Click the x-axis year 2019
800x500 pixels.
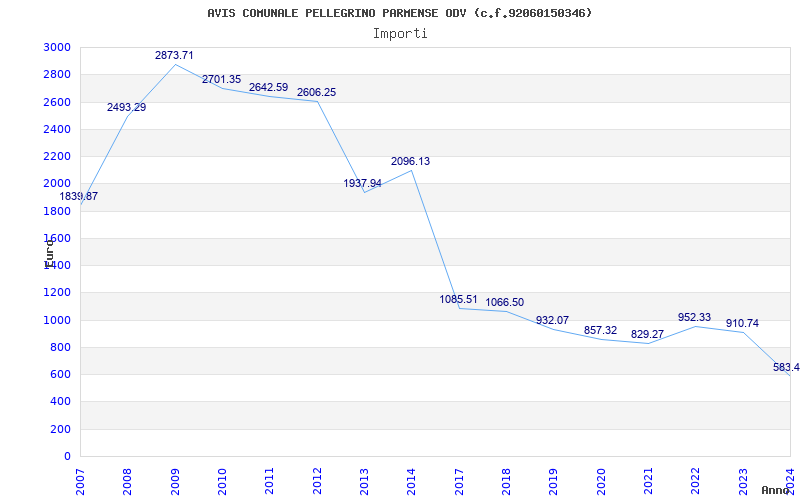(x=554, y=482)
